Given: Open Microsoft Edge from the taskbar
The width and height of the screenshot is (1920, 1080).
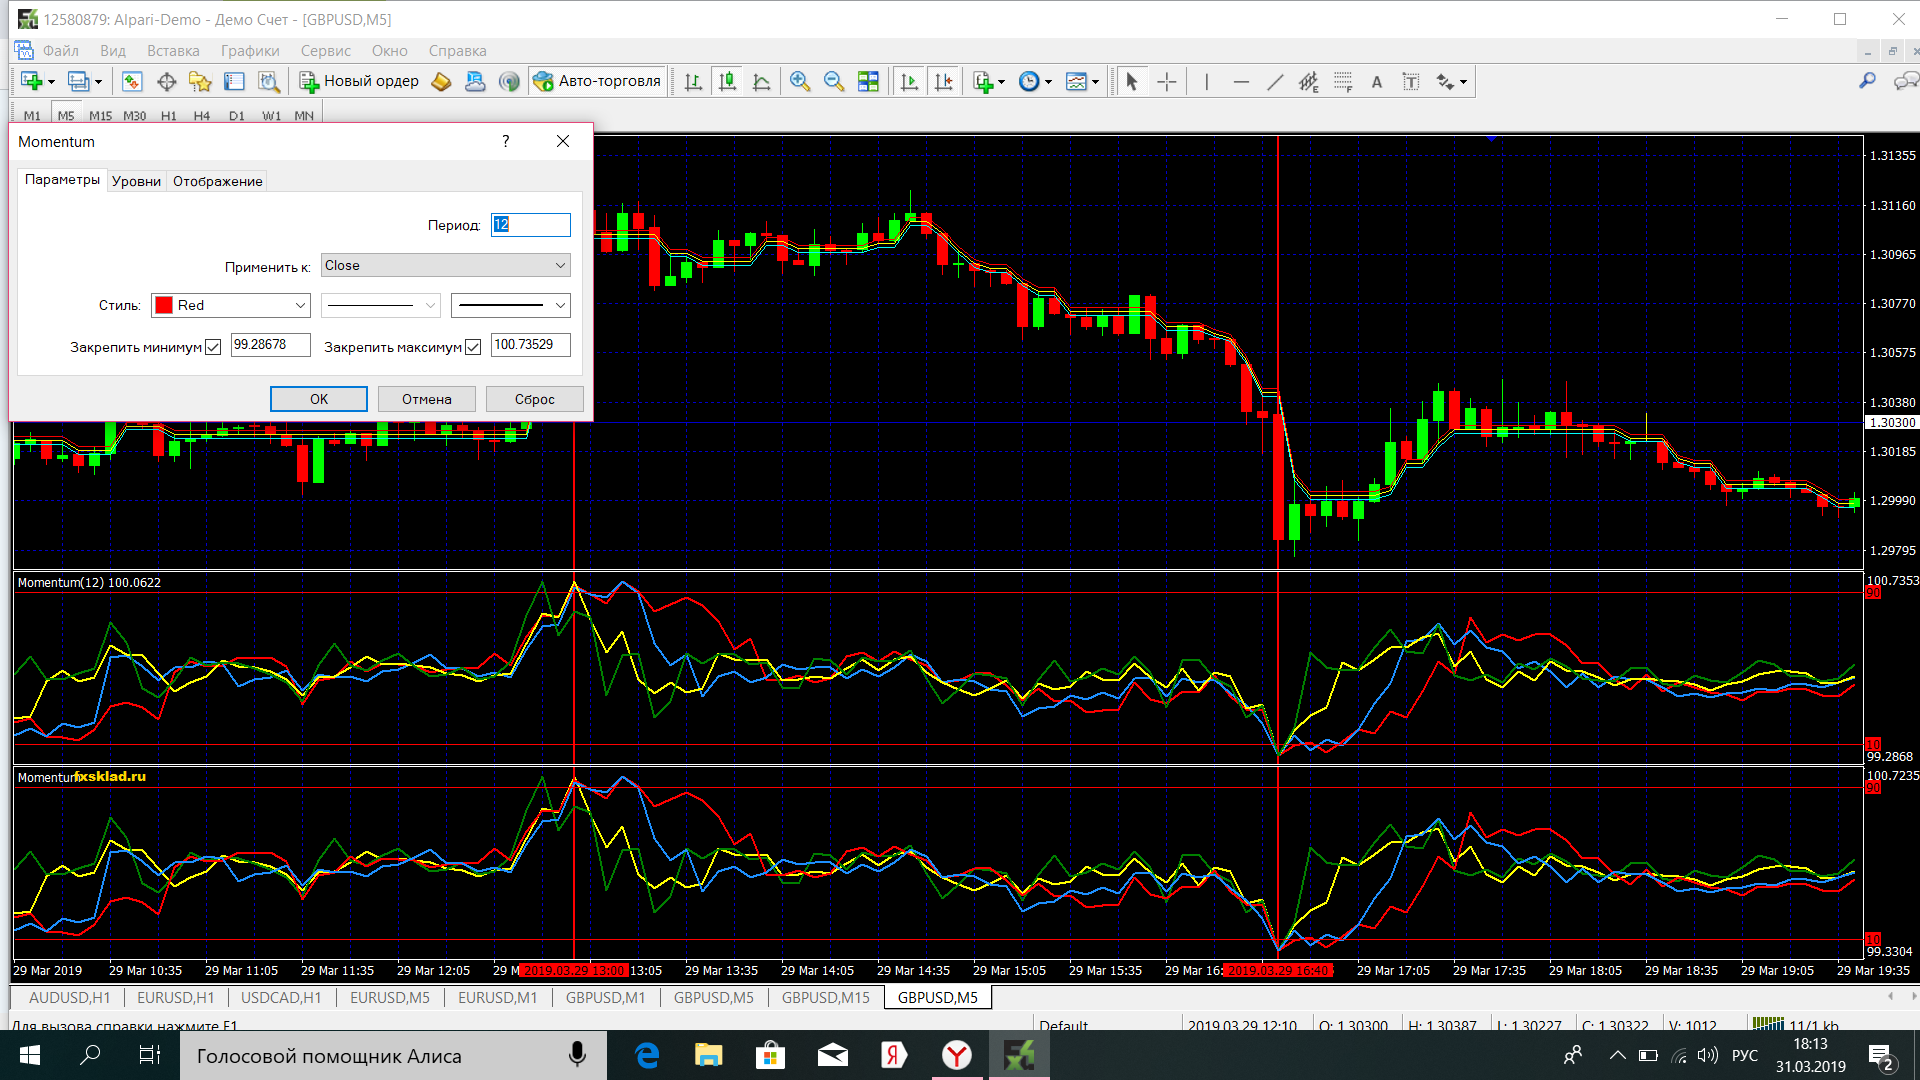Looking at the screenshot, I should [x=647, y=1055].
